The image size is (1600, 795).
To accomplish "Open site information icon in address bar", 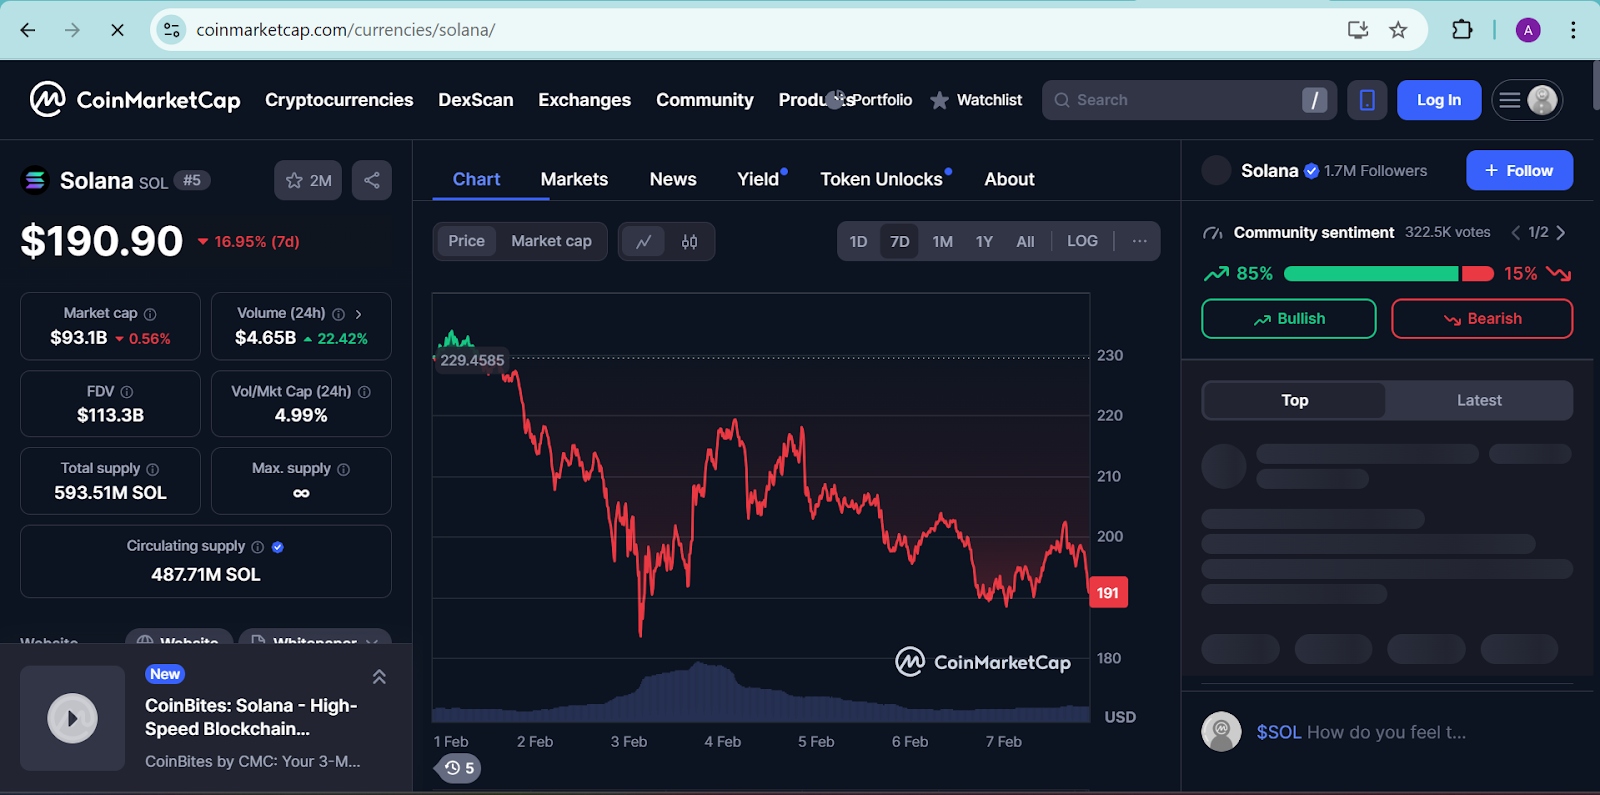I will pos(172,30).
